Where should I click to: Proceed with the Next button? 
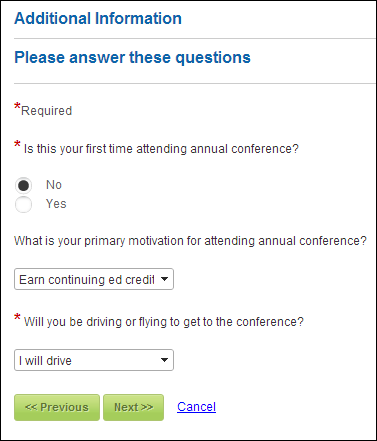(133, 407)
